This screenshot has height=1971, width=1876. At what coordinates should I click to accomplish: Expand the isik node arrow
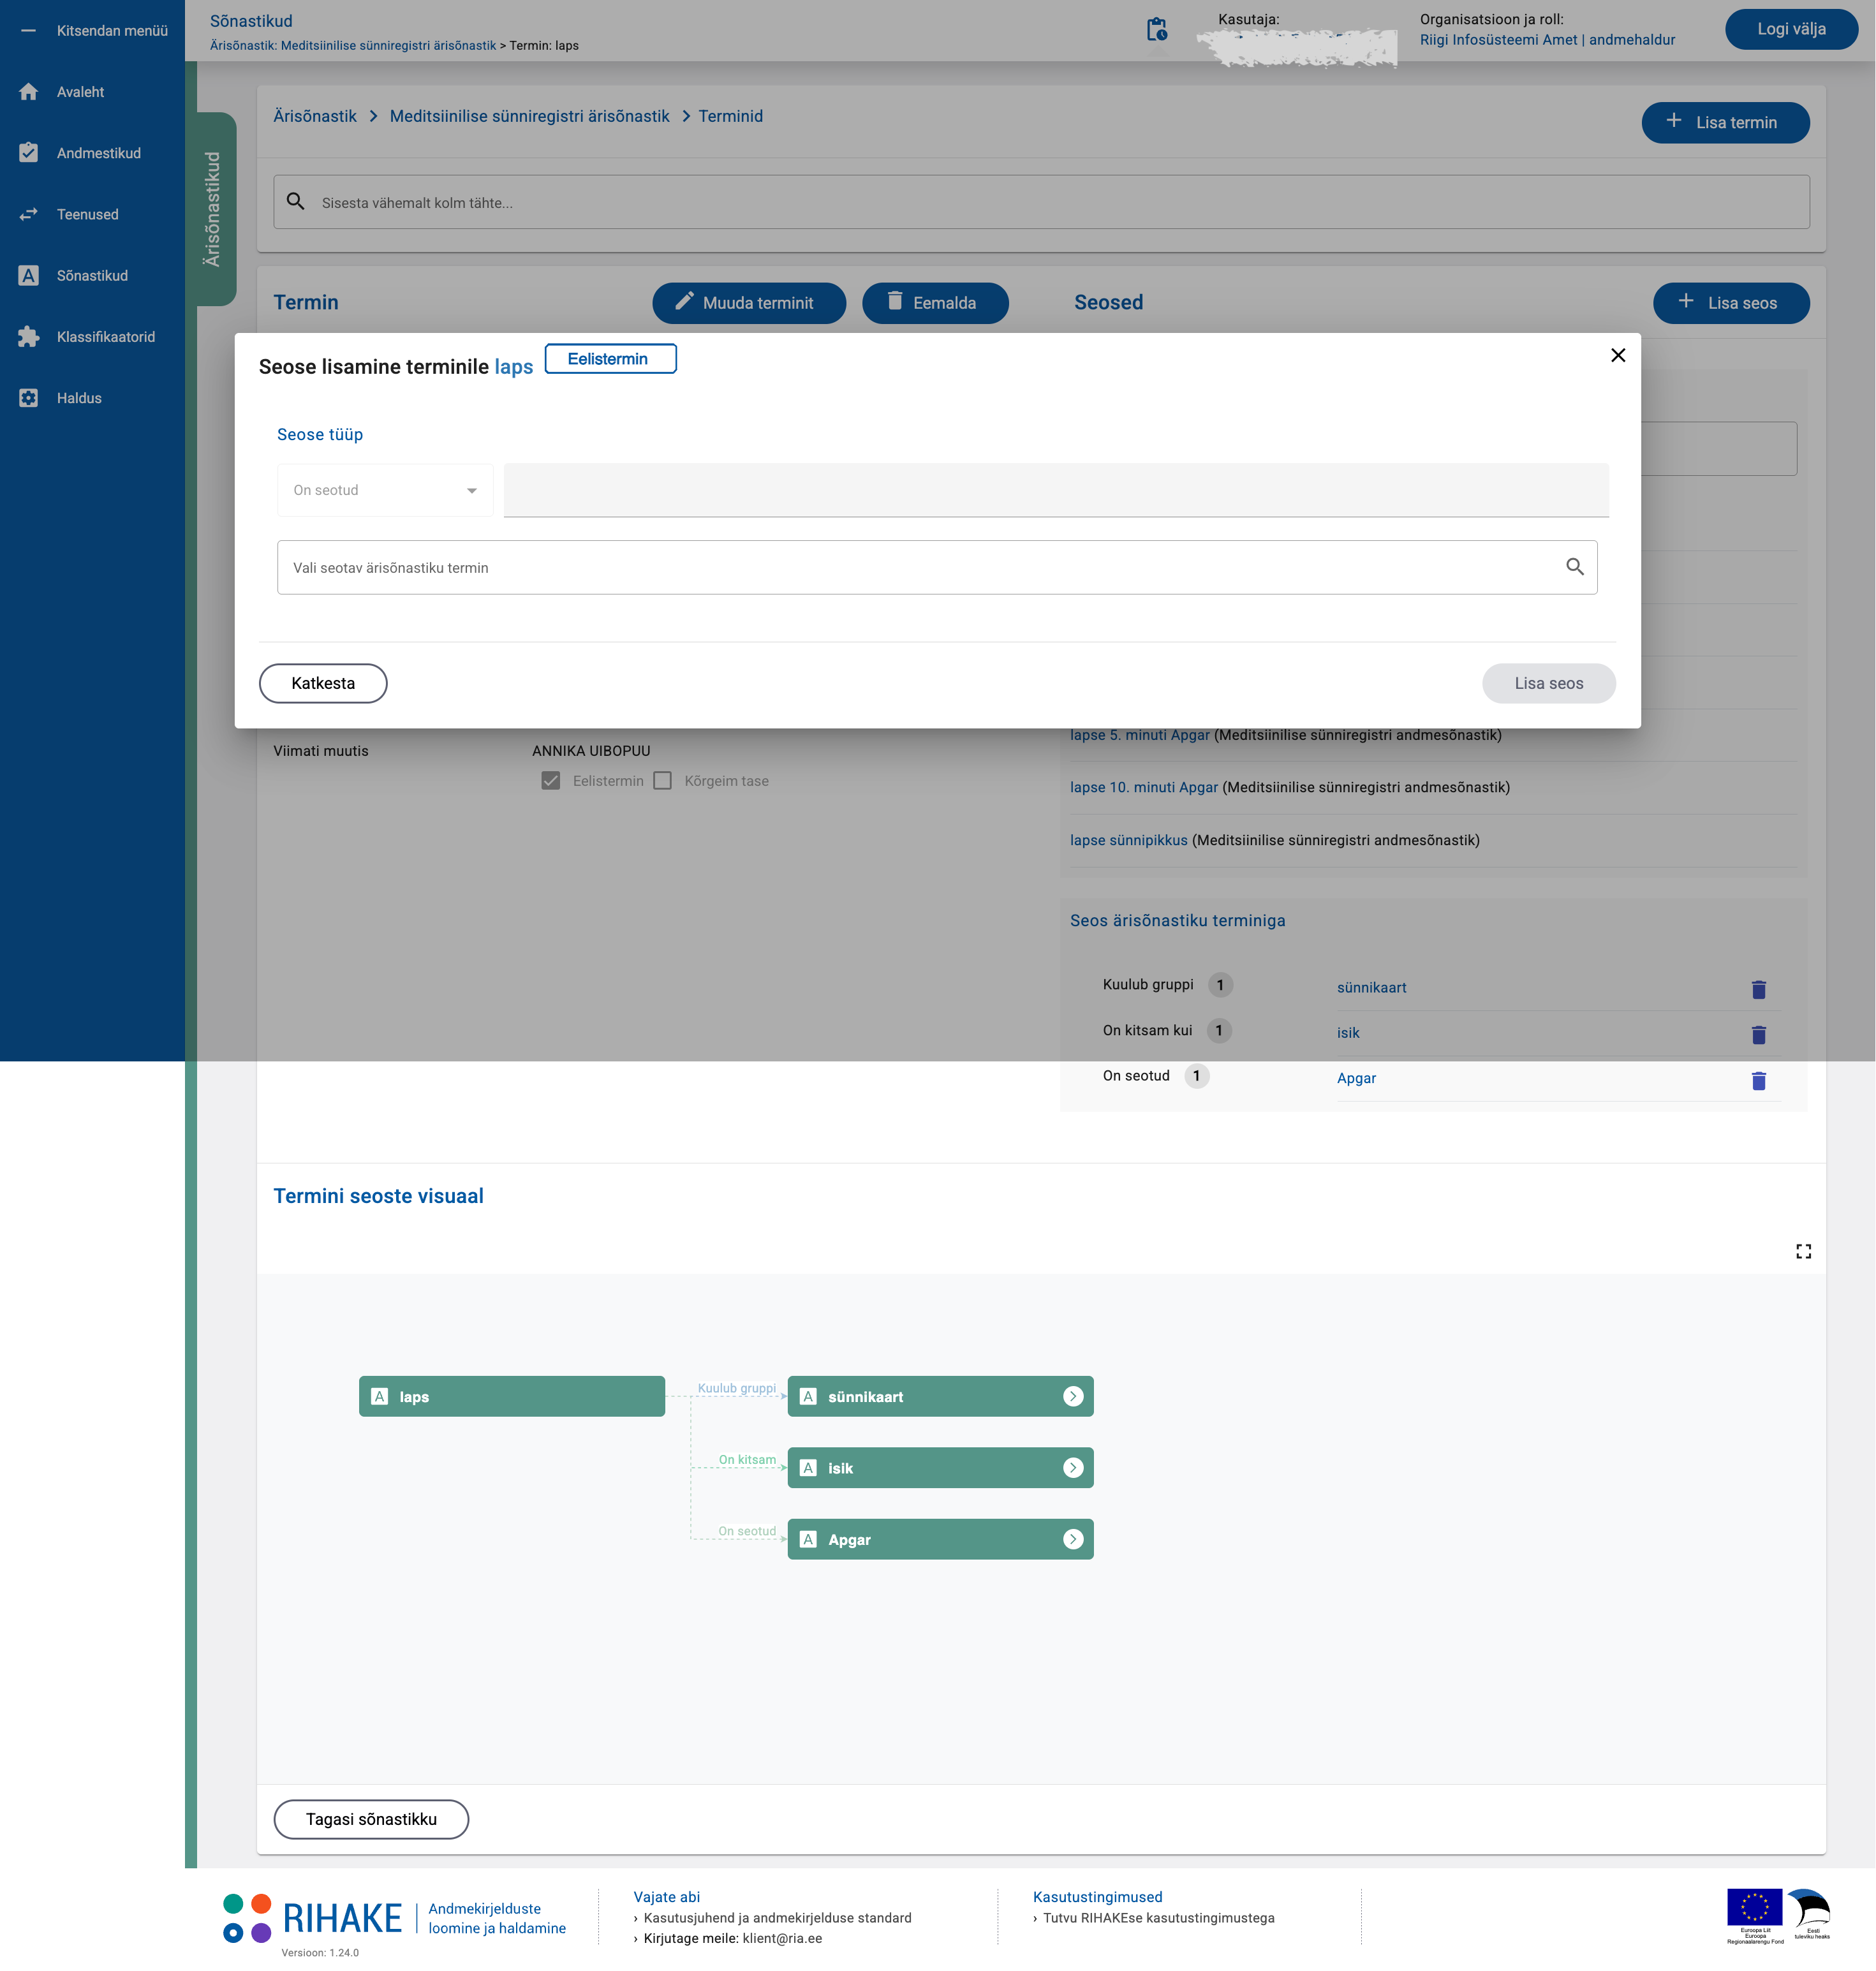coord(1072,1467)
